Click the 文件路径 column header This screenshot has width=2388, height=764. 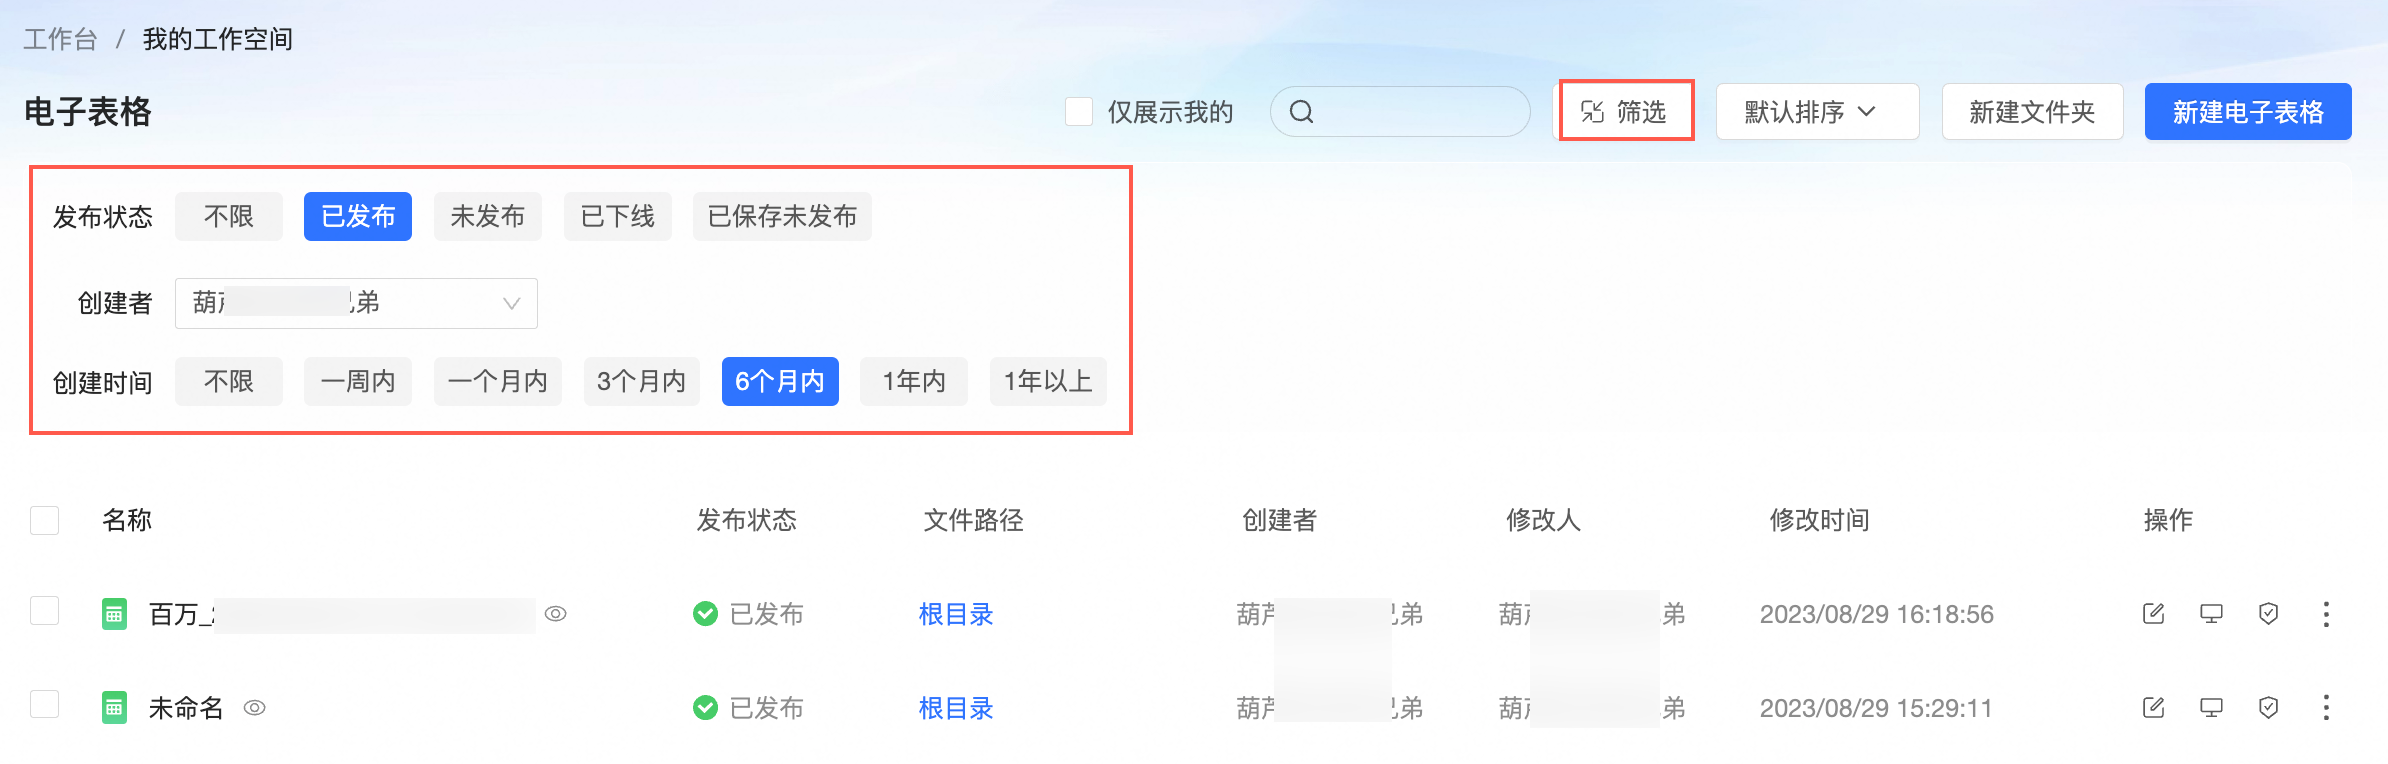(x=974, y=520)
